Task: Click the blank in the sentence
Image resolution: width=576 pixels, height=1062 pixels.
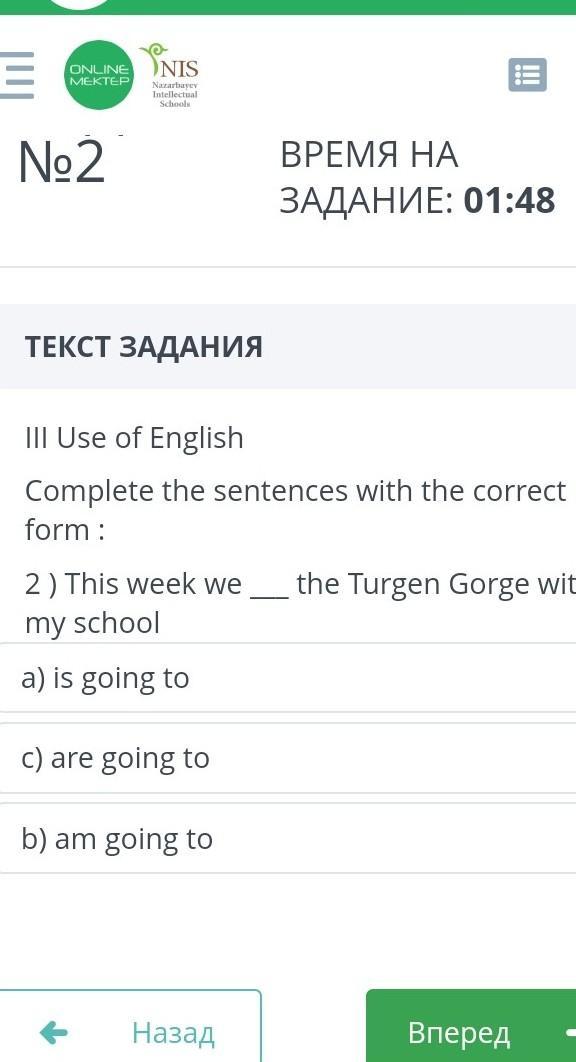Action: 269,586
